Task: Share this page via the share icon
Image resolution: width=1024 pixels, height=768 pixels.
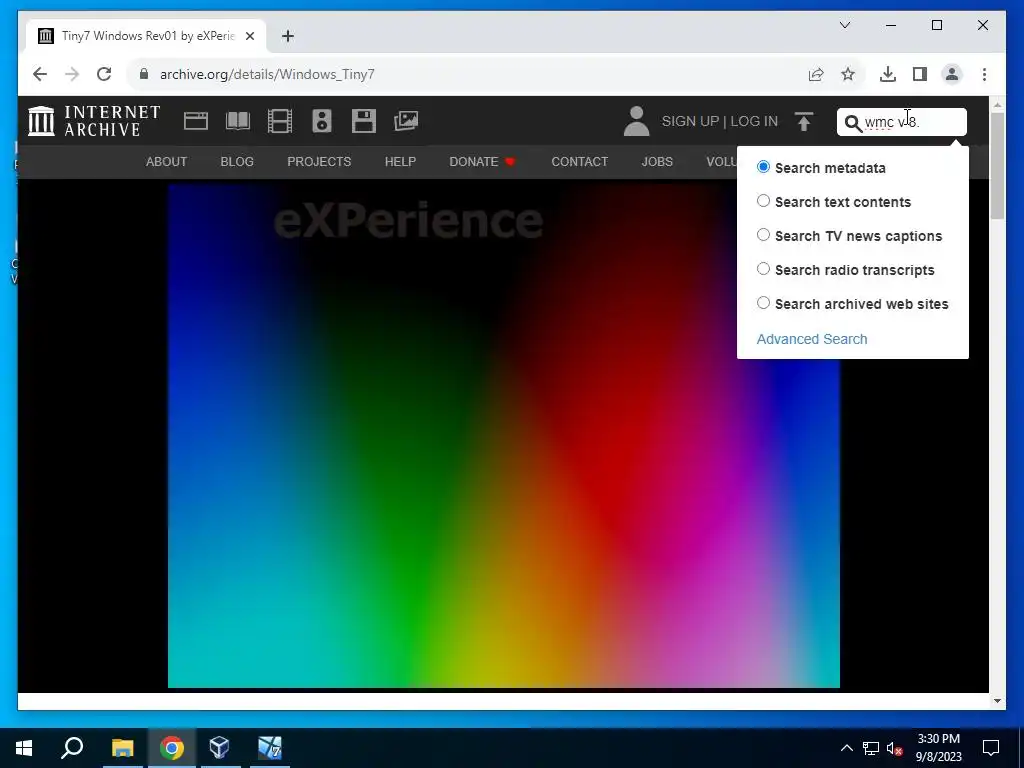Action: (816, 74)
